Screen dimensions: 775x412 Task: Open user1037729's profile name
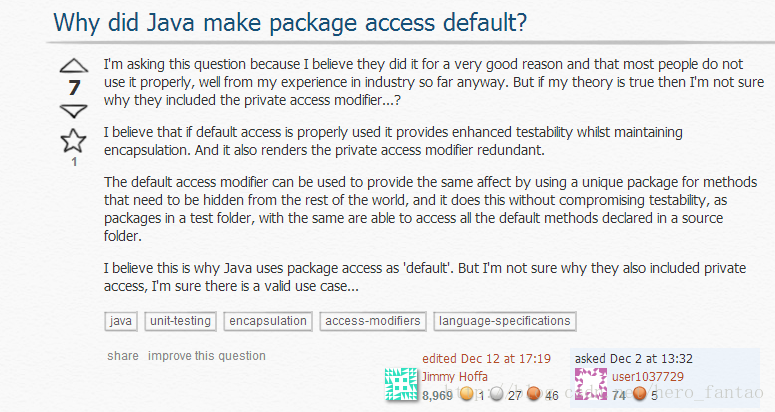click(647, 376)
